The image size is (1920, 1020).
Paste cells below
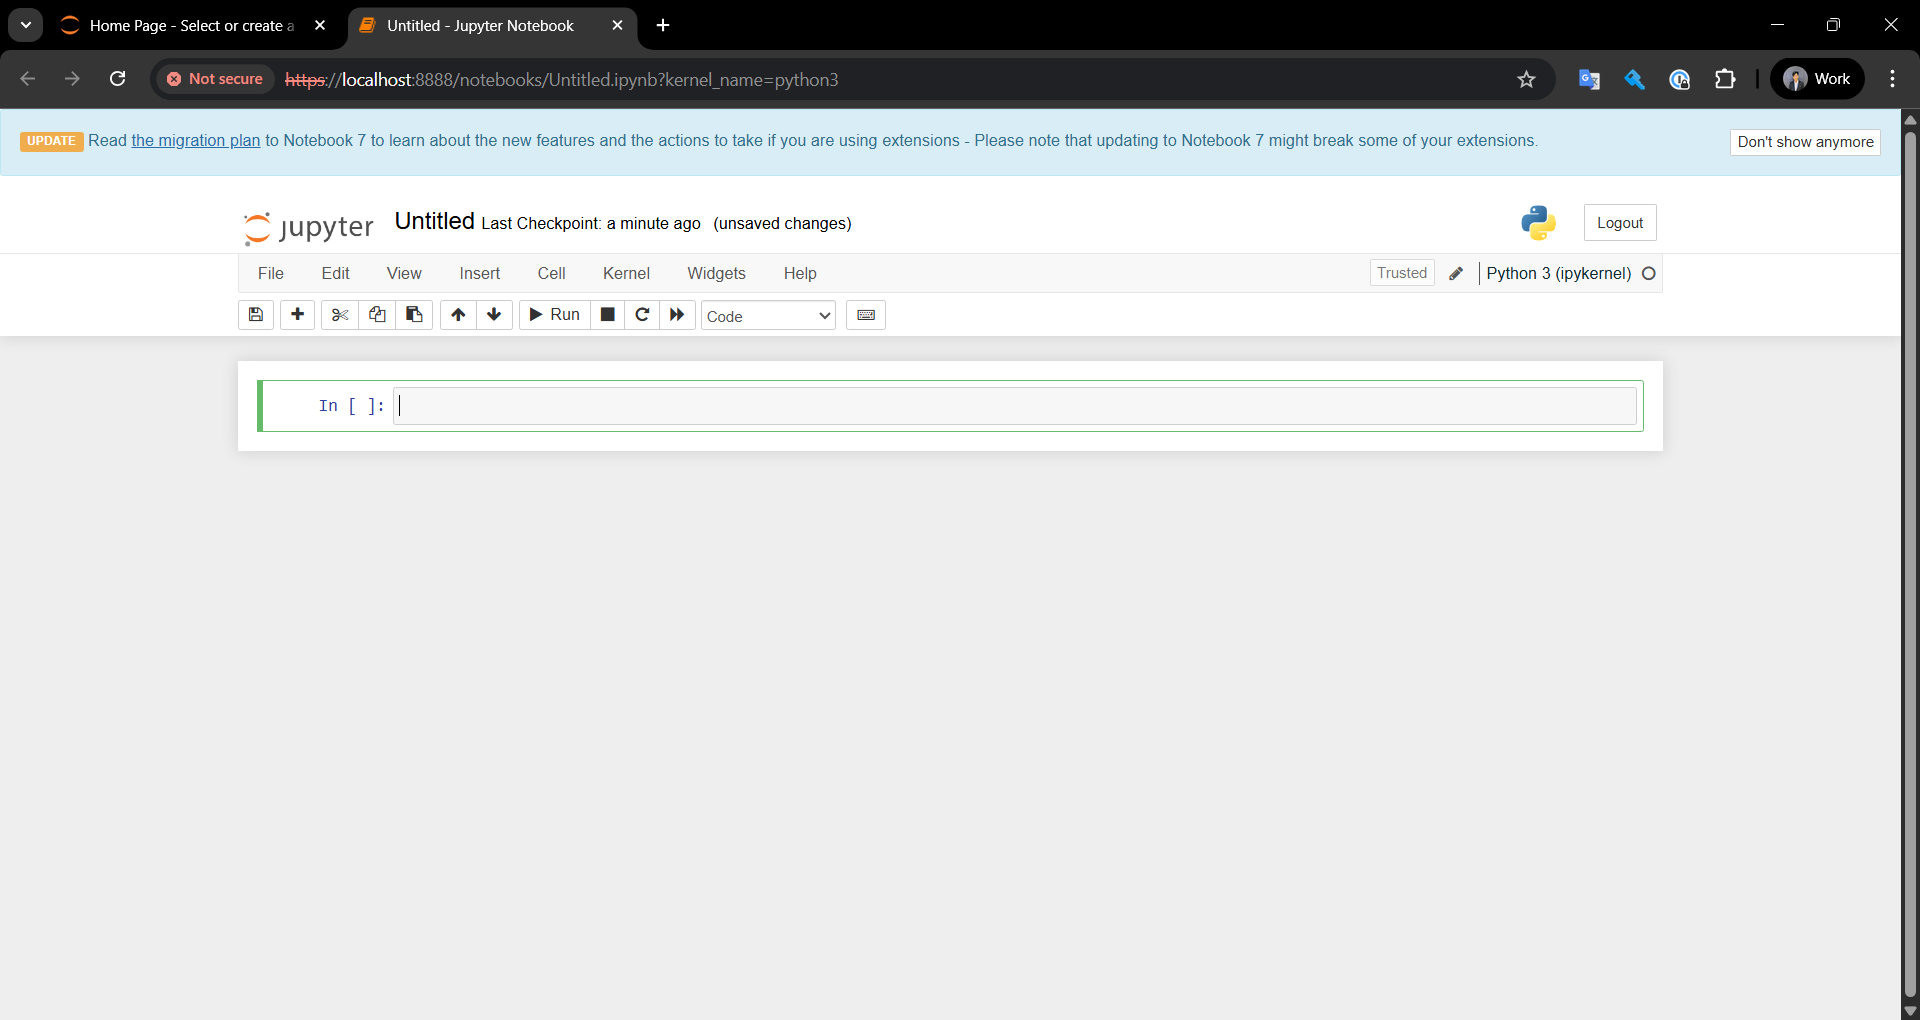pos(414,315)
